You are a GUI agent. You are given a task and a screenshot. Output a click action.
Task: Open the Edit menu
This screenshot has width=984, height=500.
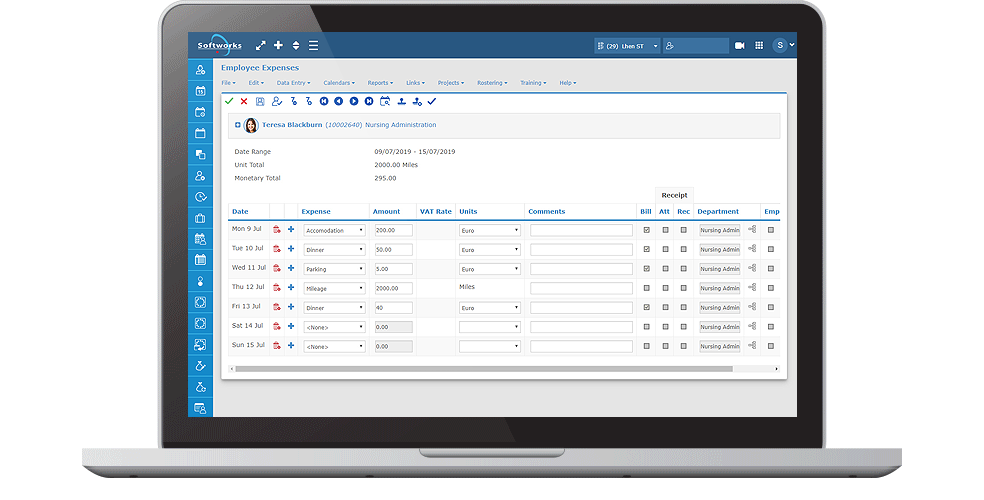pos(255,83)
